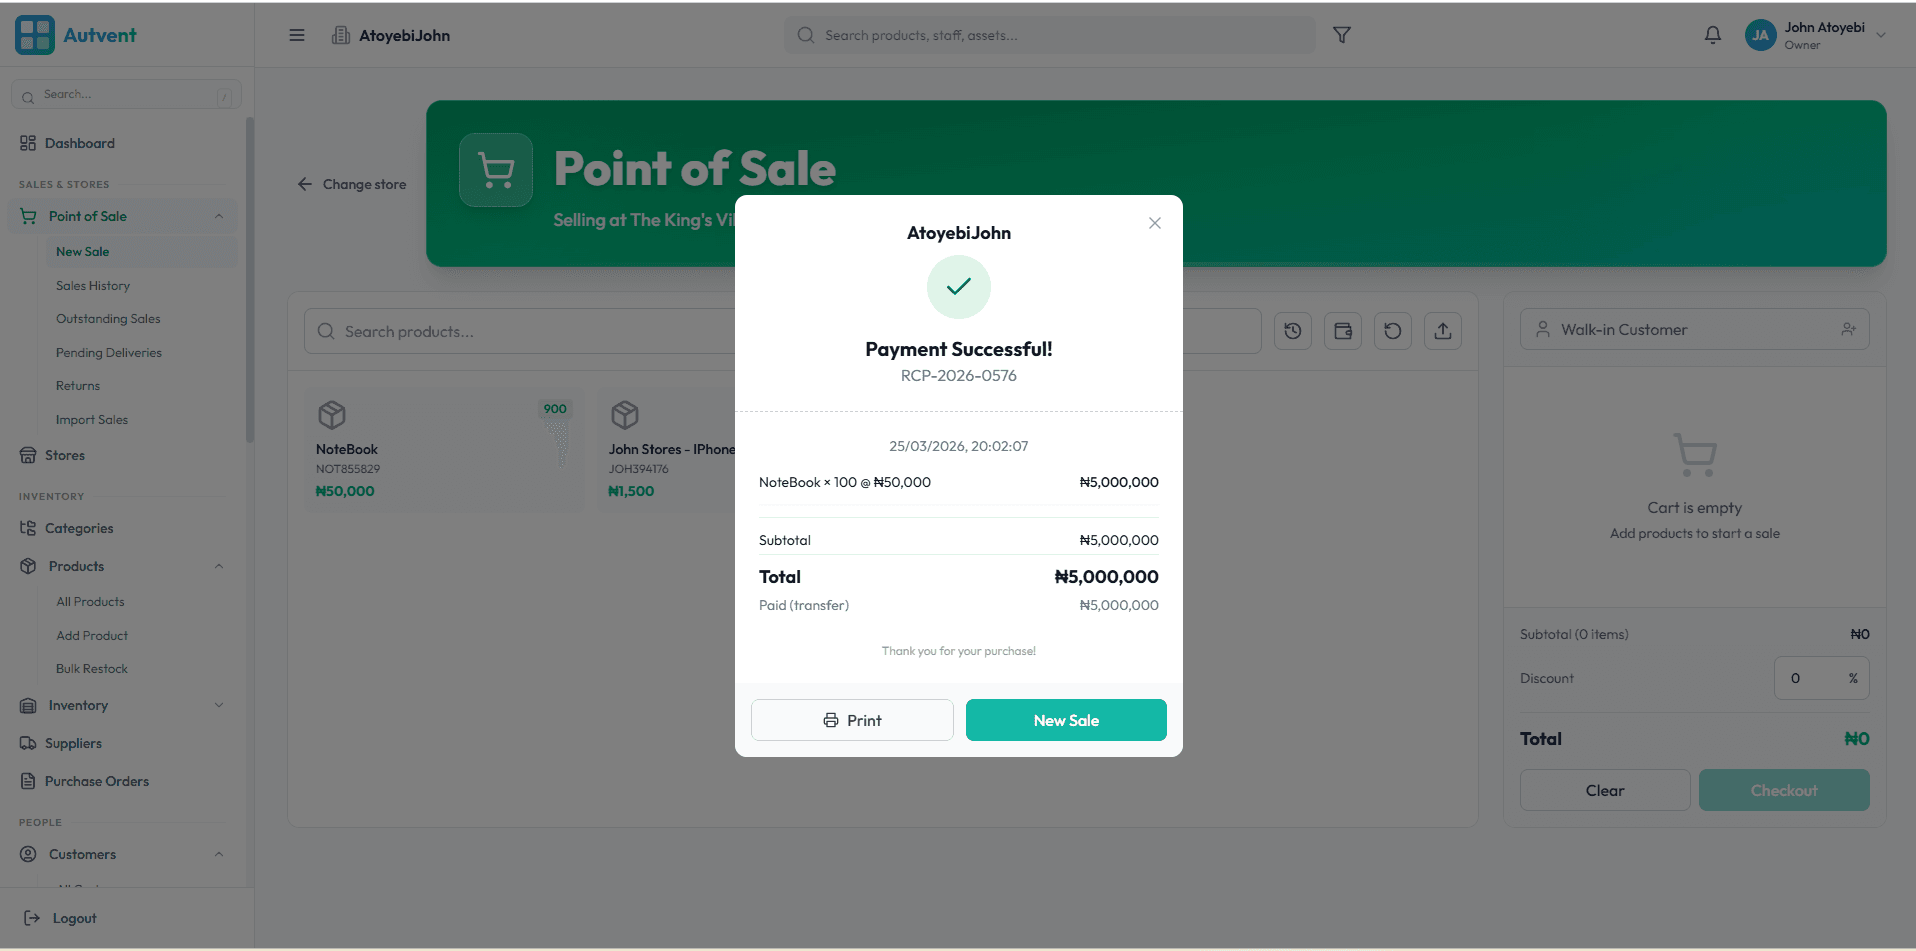Select the reset/undo icon beside the wallet icon
The height and width of the screenshot is (951, 1916).
pos(1392,330)
